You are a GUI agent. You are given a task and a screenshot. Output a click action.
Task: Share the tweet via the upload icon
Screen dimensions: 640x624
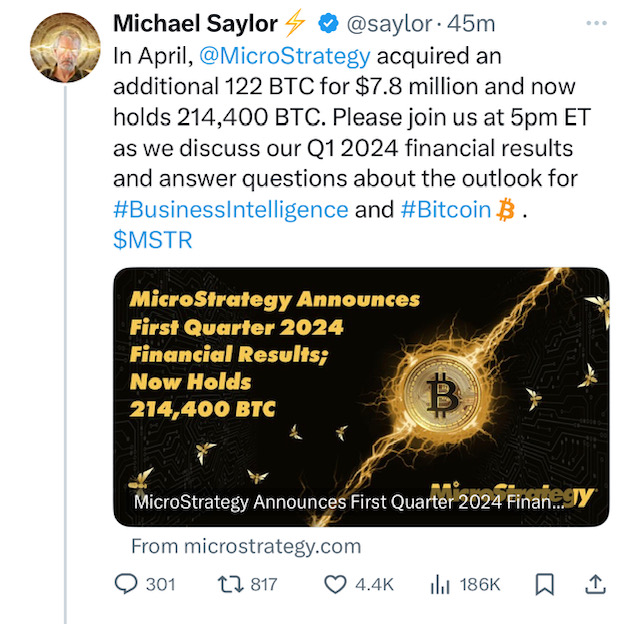[594, 583]
